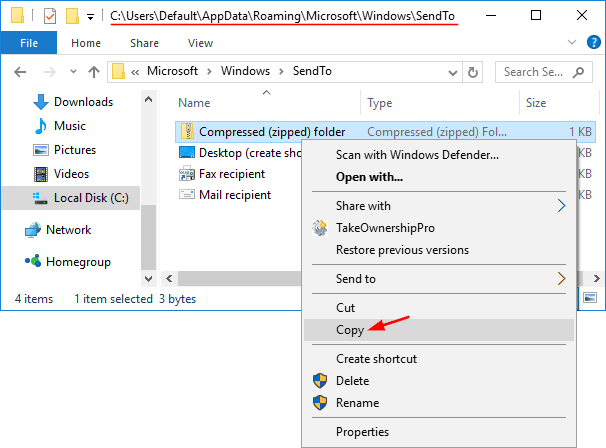Click the Desktop shortcut file icon
Viewport: 606px width, 448px height.
[187, 152]
